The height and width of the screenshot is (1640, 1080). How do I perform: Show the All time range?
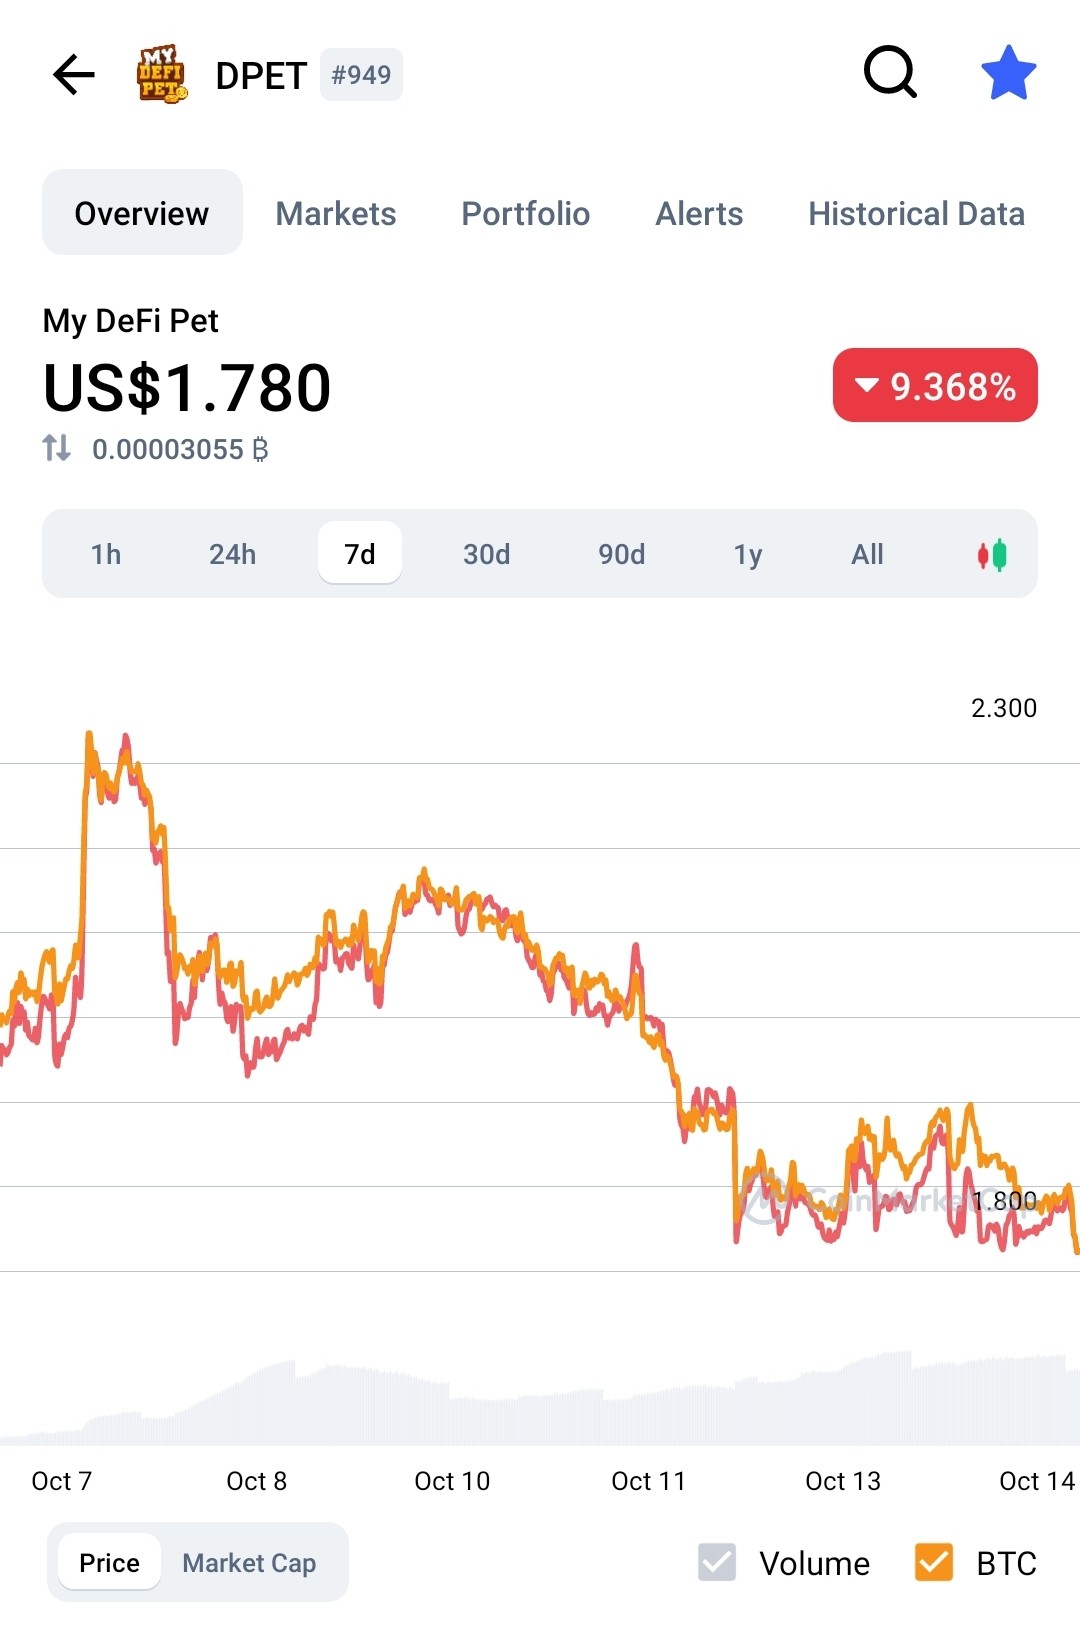click(867, 554)
